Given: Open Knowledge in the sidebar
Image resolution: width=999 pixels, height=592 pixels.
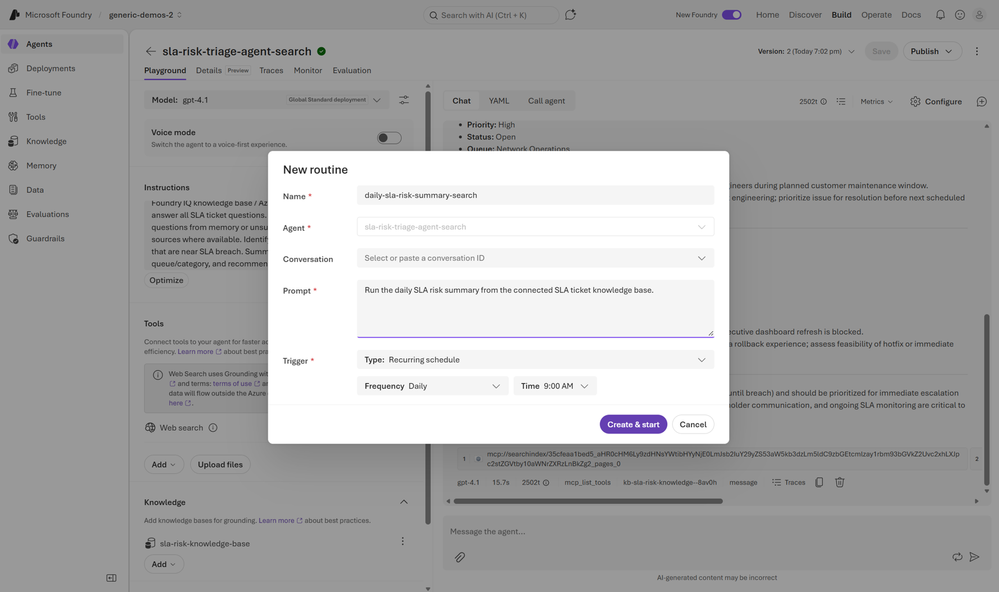Looking at the screenshot, I should (62, 141).
